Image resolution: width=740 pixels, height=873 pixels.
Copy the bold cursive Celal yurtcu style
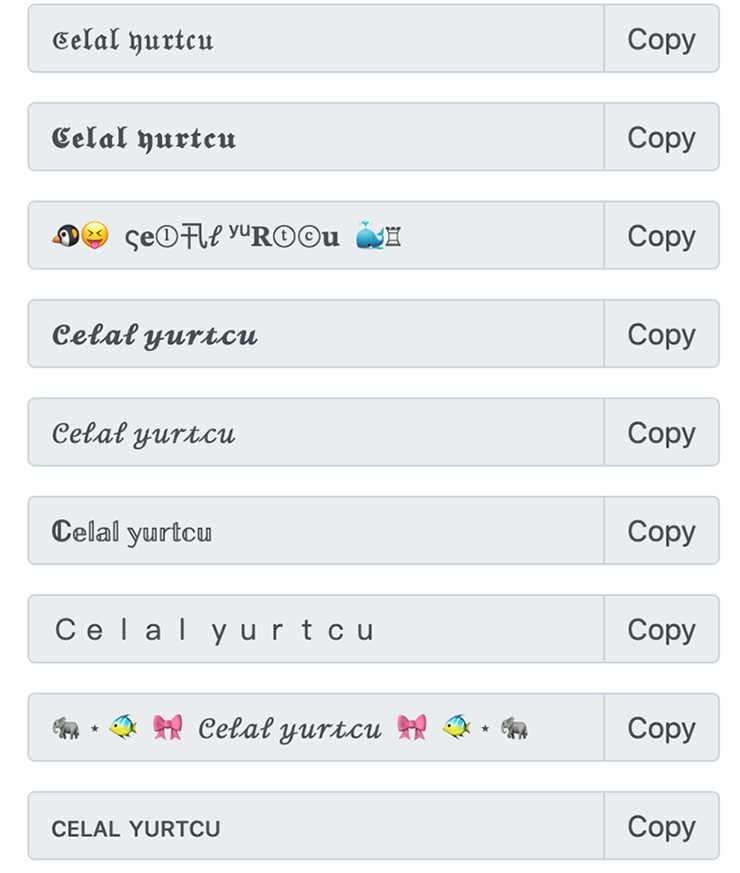[661, 334]
